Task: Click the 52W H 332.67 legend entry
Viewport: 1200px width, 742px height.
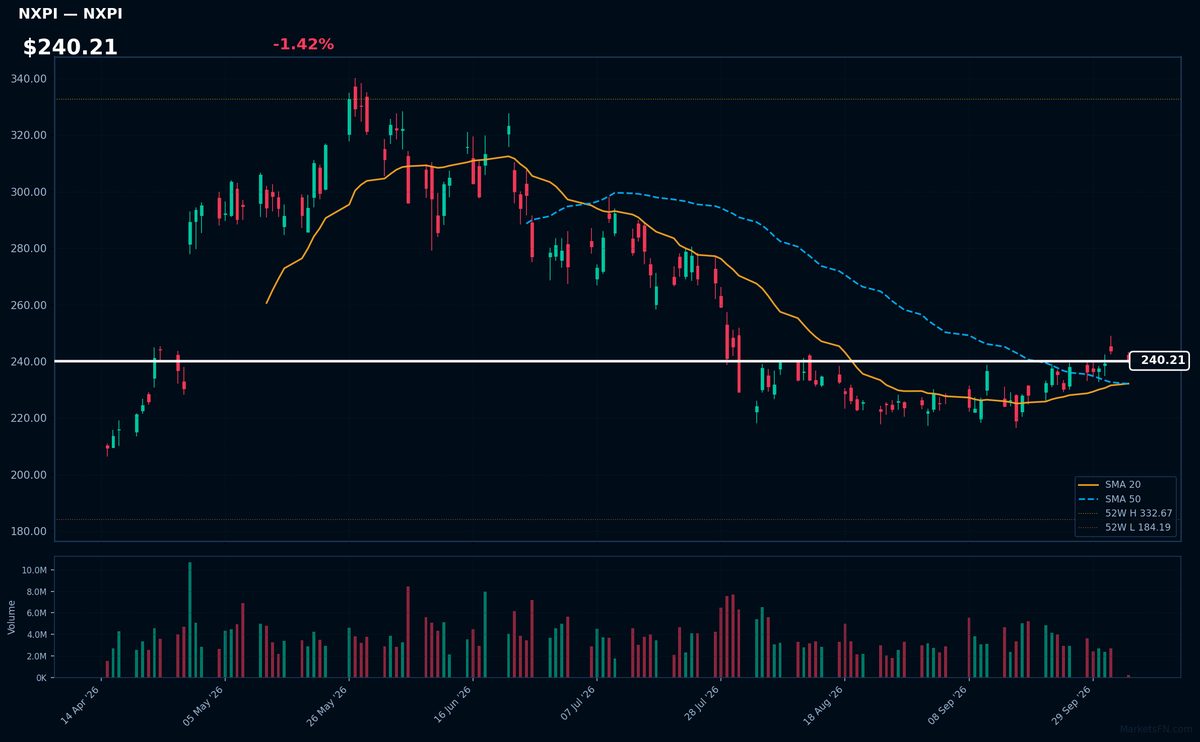Action: coord(1126,513)
